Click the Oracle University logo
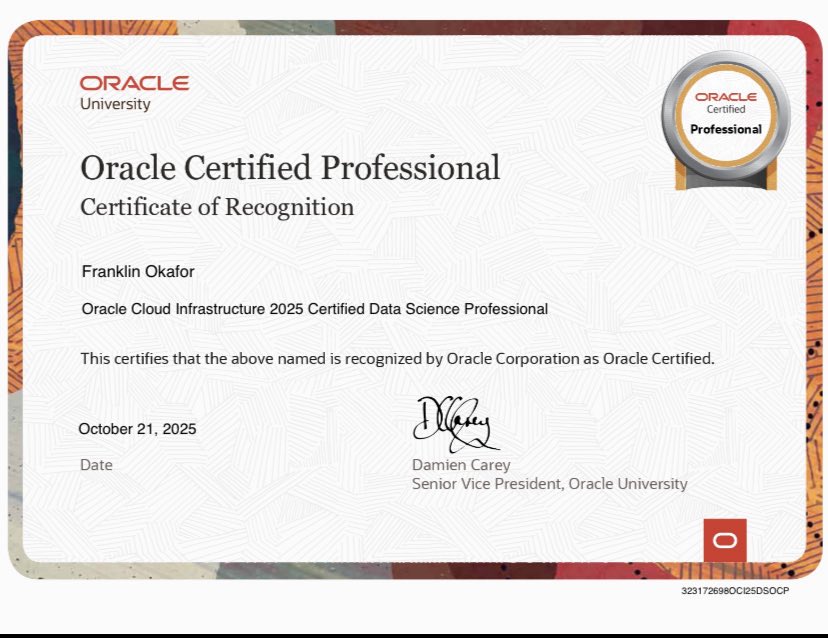The height and width of the screenshot is (638, 828). [134, 93]
